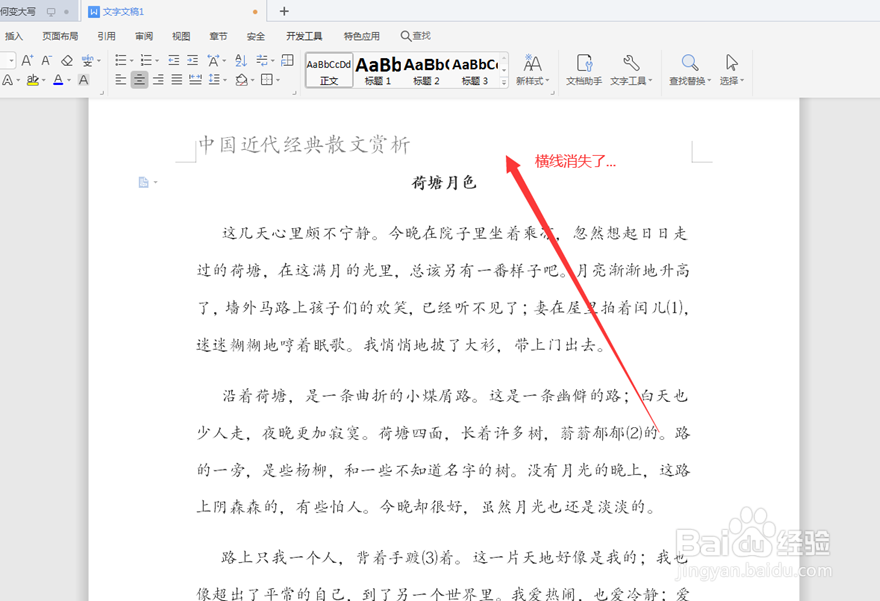Click the 查找 search box
Viewport: 880px width, 601px height.
click(x=416, y=36)
